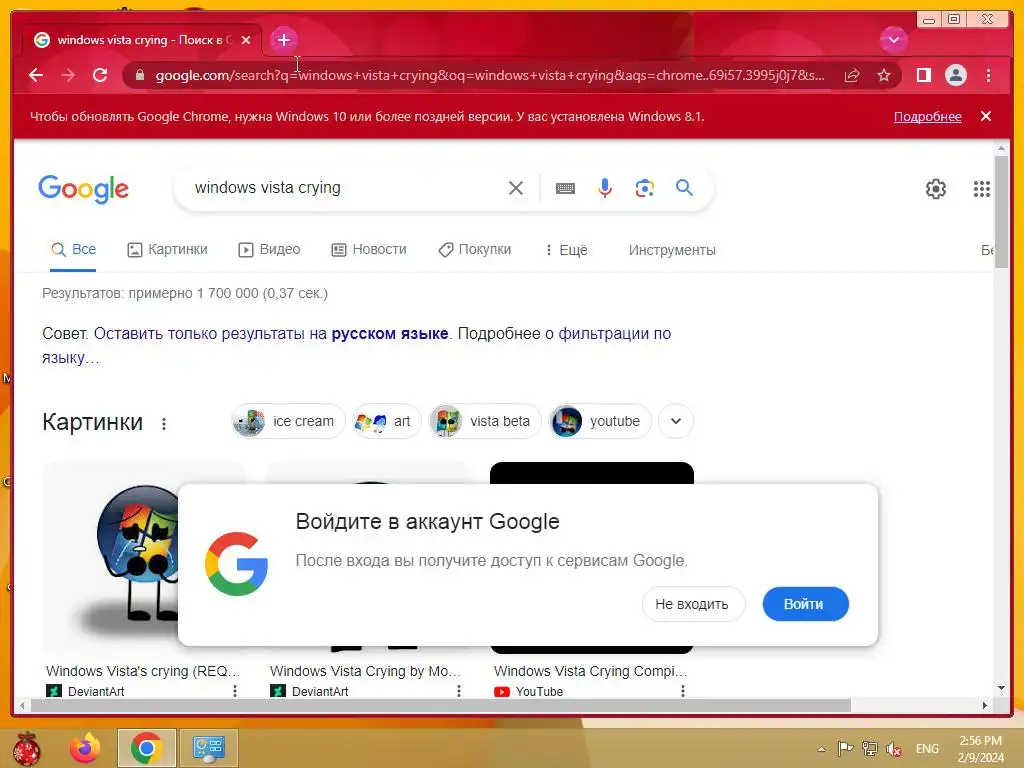This screenshot has width=1024, height=768.
Task: Open the Подробнее link in warning bar
Action: 927,117
